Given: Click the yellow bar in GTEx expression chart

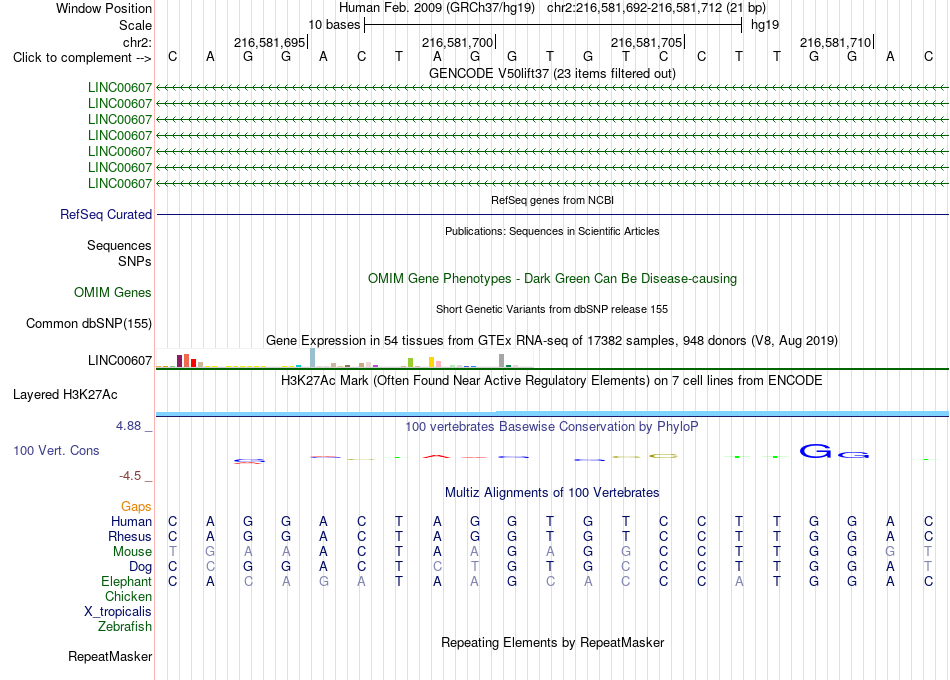Looking at the screenshot, I should (x=431, y=362).
